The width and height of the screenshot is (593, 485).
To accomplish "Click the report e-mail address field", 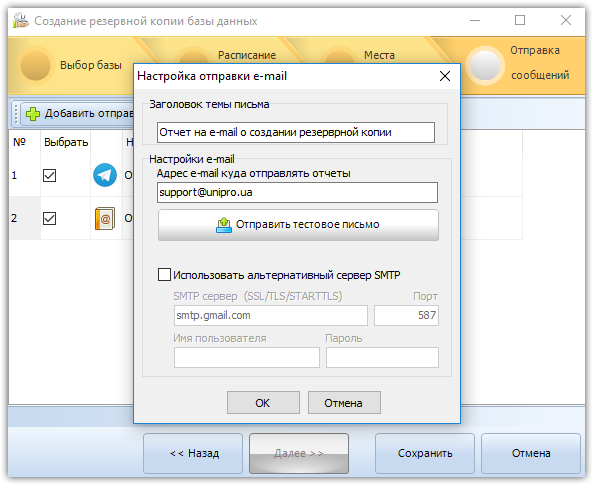I will [x=297, y=193].
